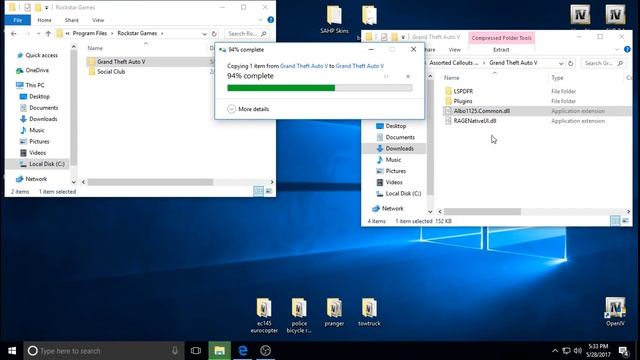
Task: Open address history dropdown in Rockstar Games window
Action: (x=204, y=33)
